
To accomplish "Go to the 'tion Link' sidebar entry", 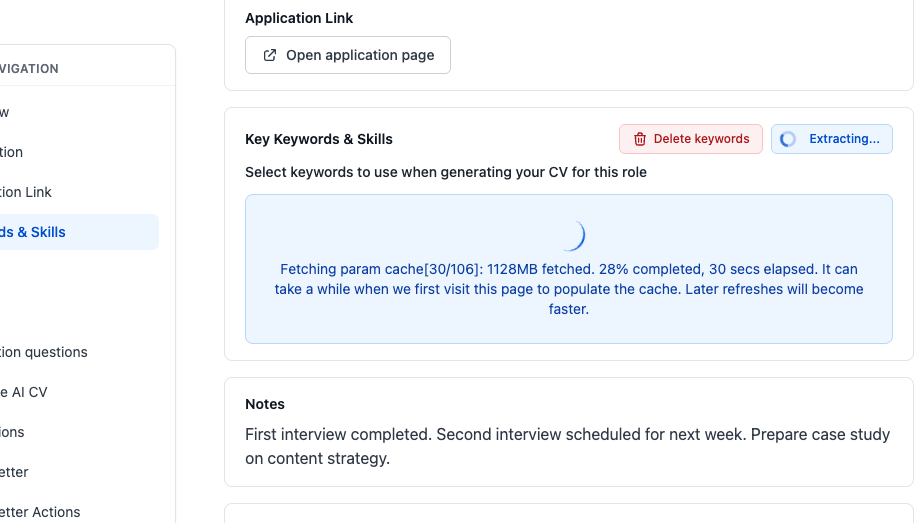I will point(26,192).
